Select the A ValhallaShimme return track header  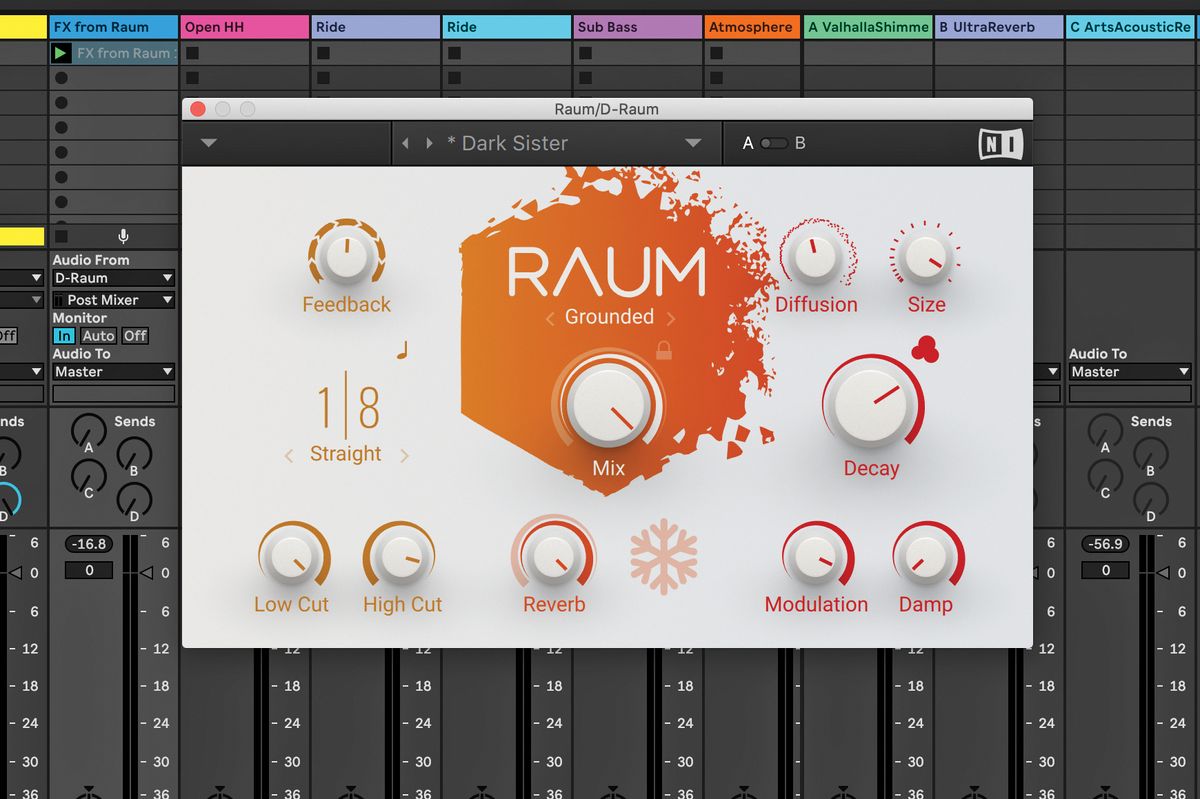click(x=865, y=26)
